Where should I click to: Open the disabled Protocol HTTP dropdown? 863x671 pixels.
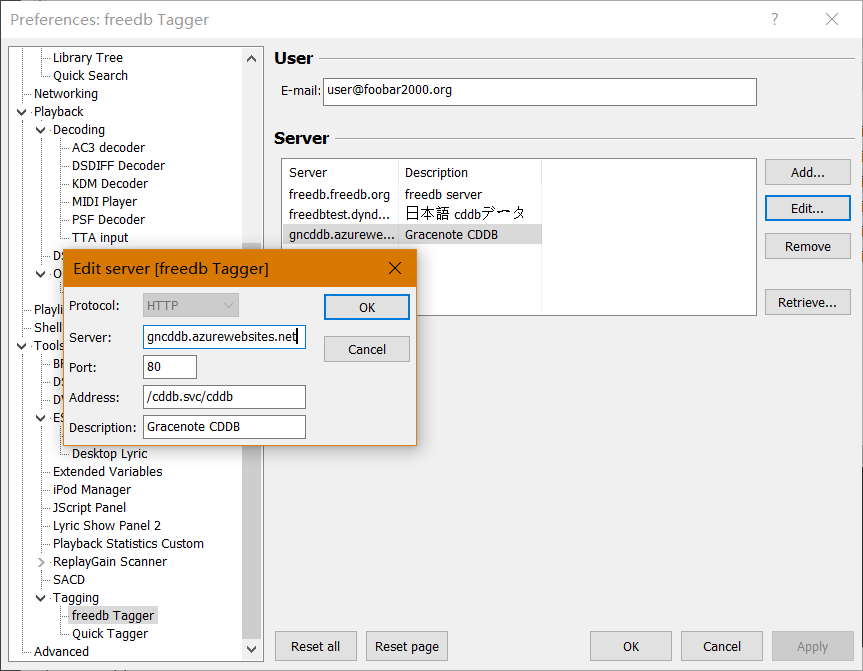tap(190, 306)
